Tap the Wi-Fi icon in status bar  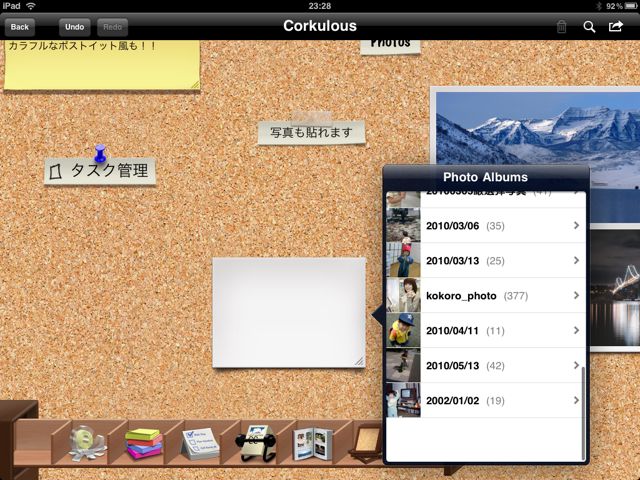(x=31, y=6)
